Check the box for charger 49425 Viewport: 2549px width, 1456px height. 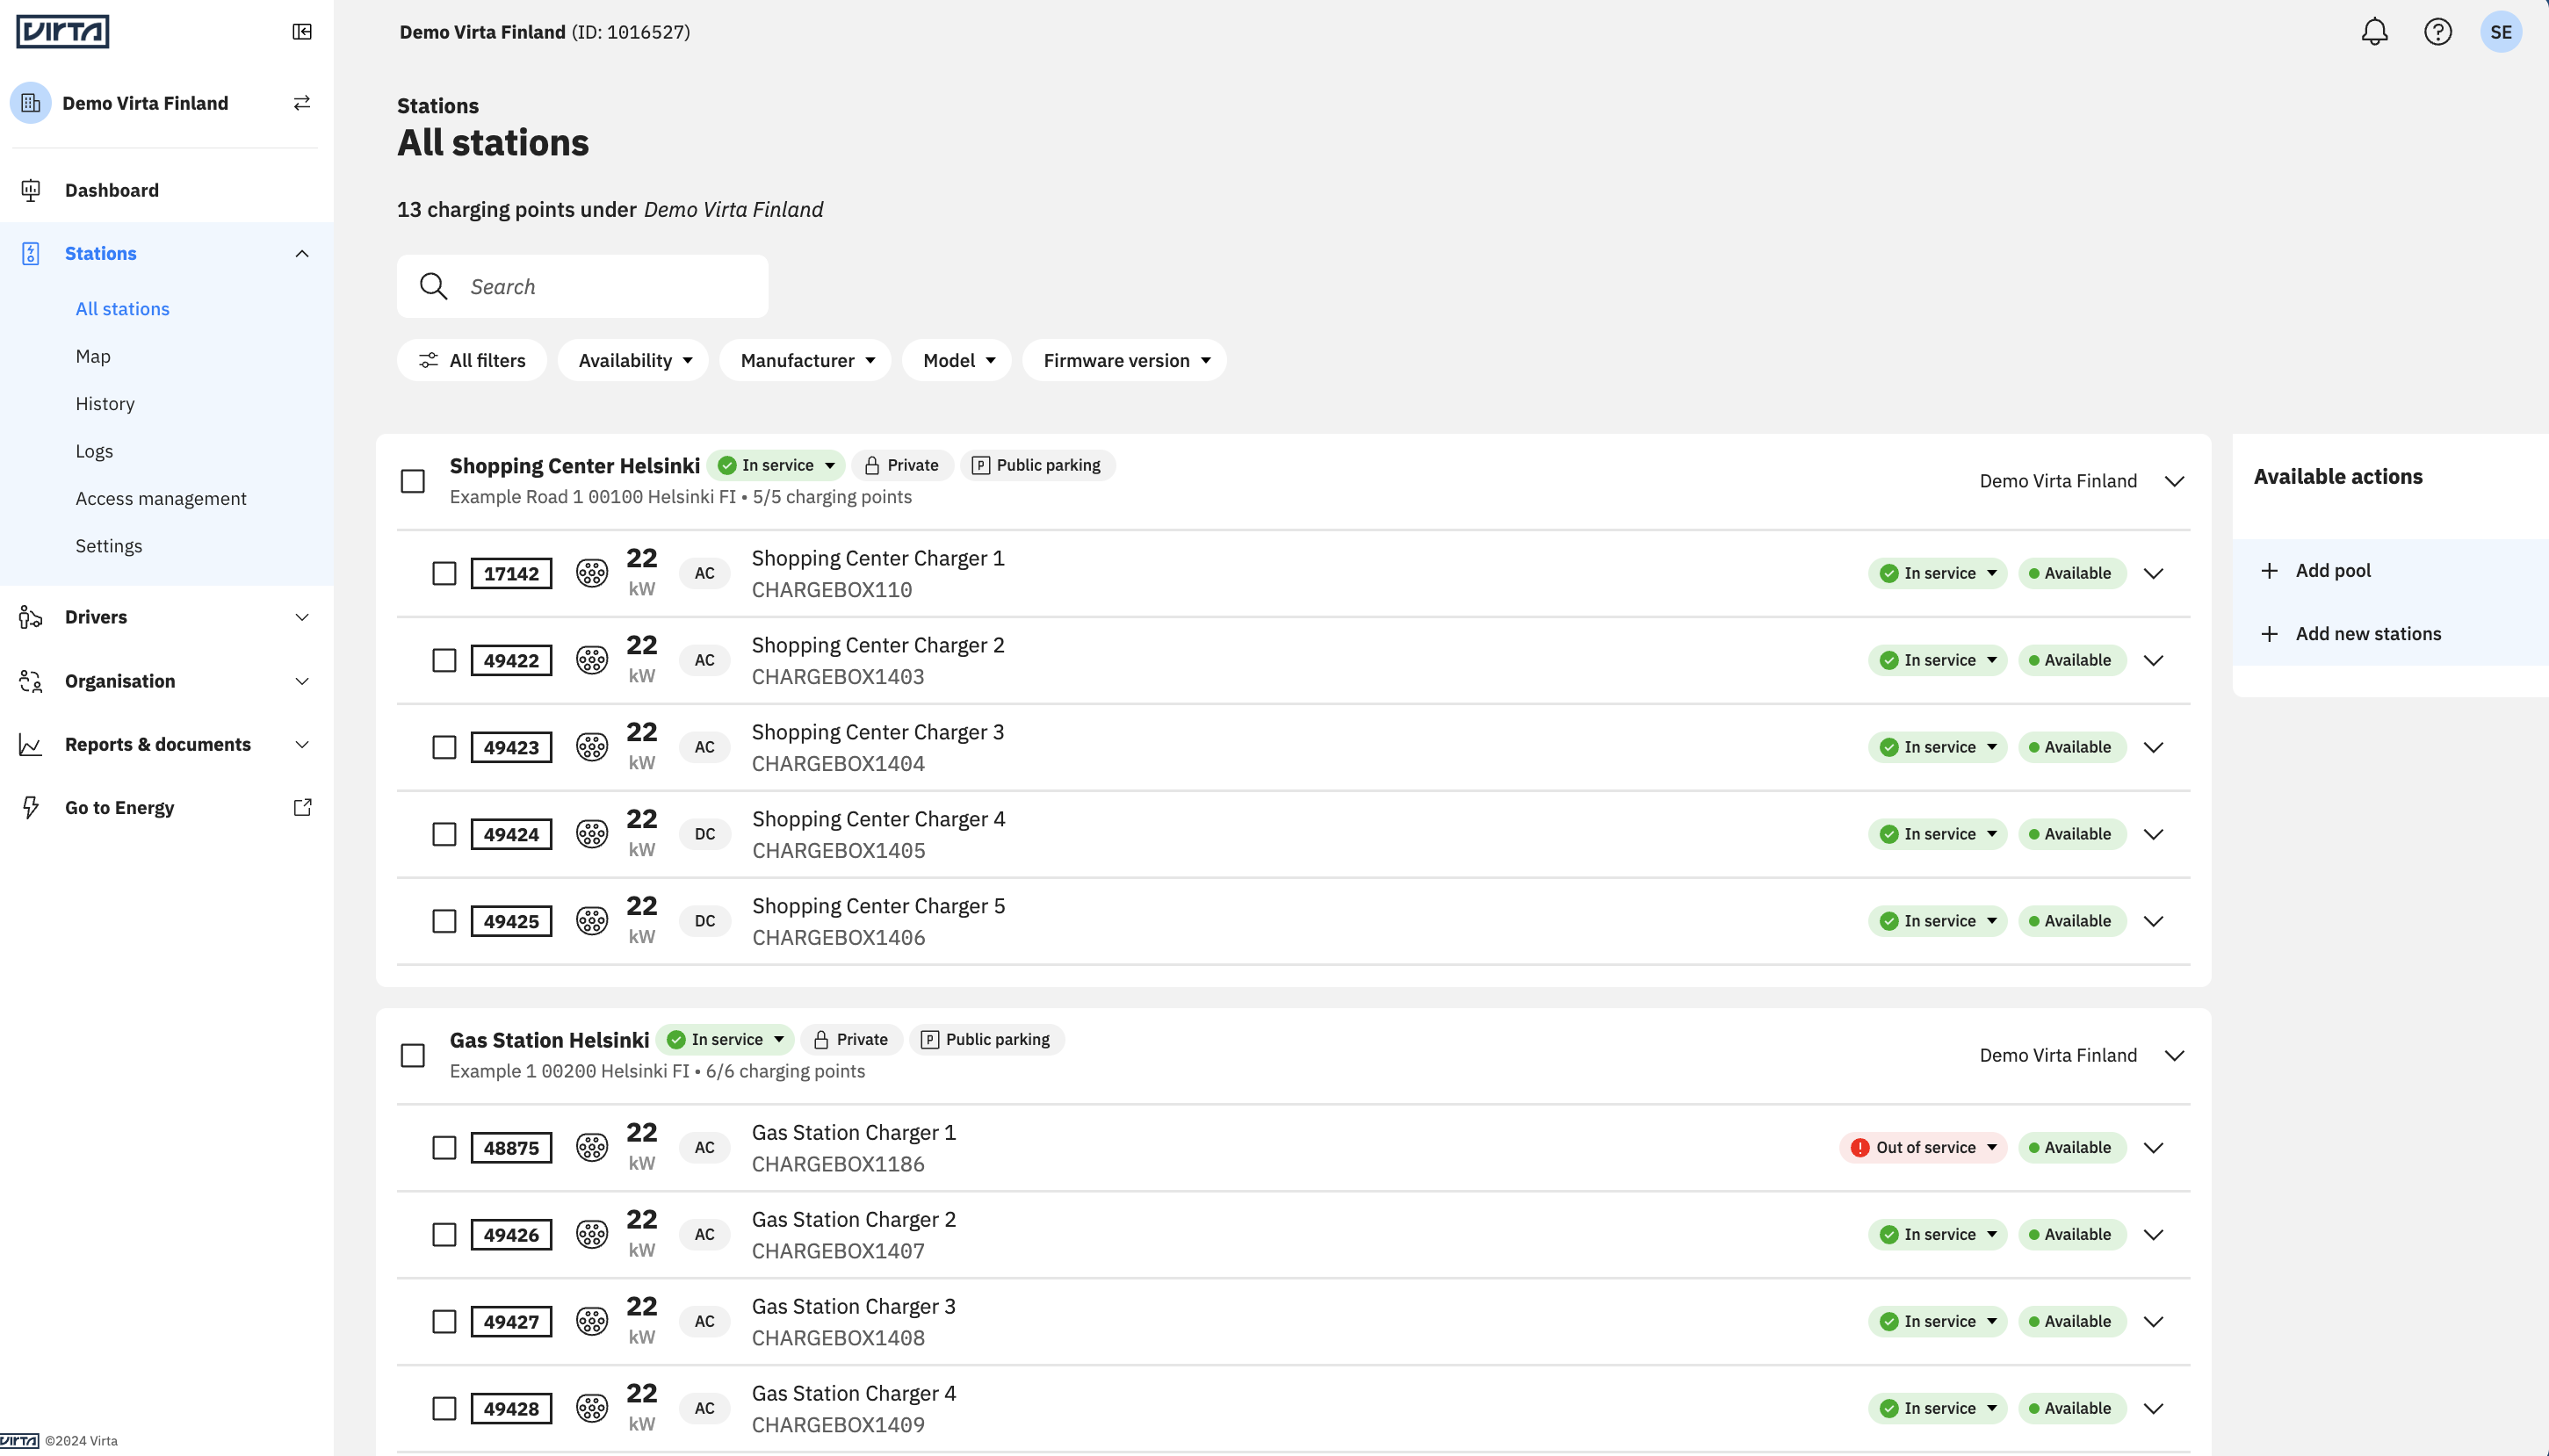pos(444,922)
